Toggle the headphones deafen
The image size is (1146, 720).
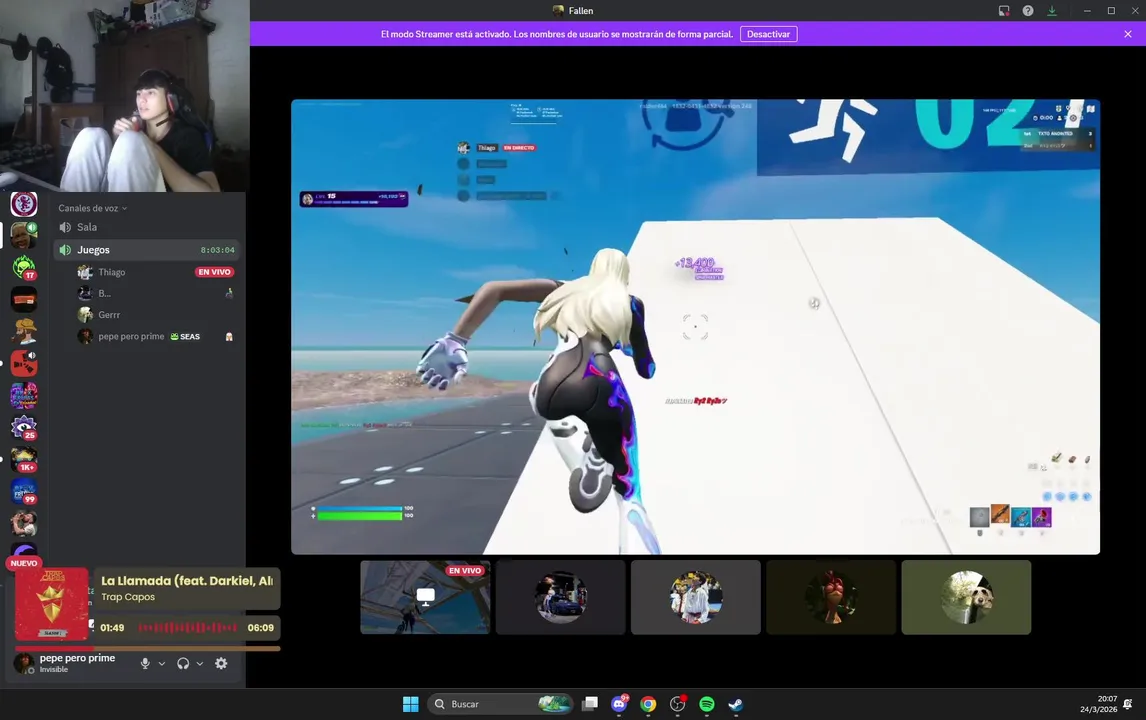click(183, 664)
